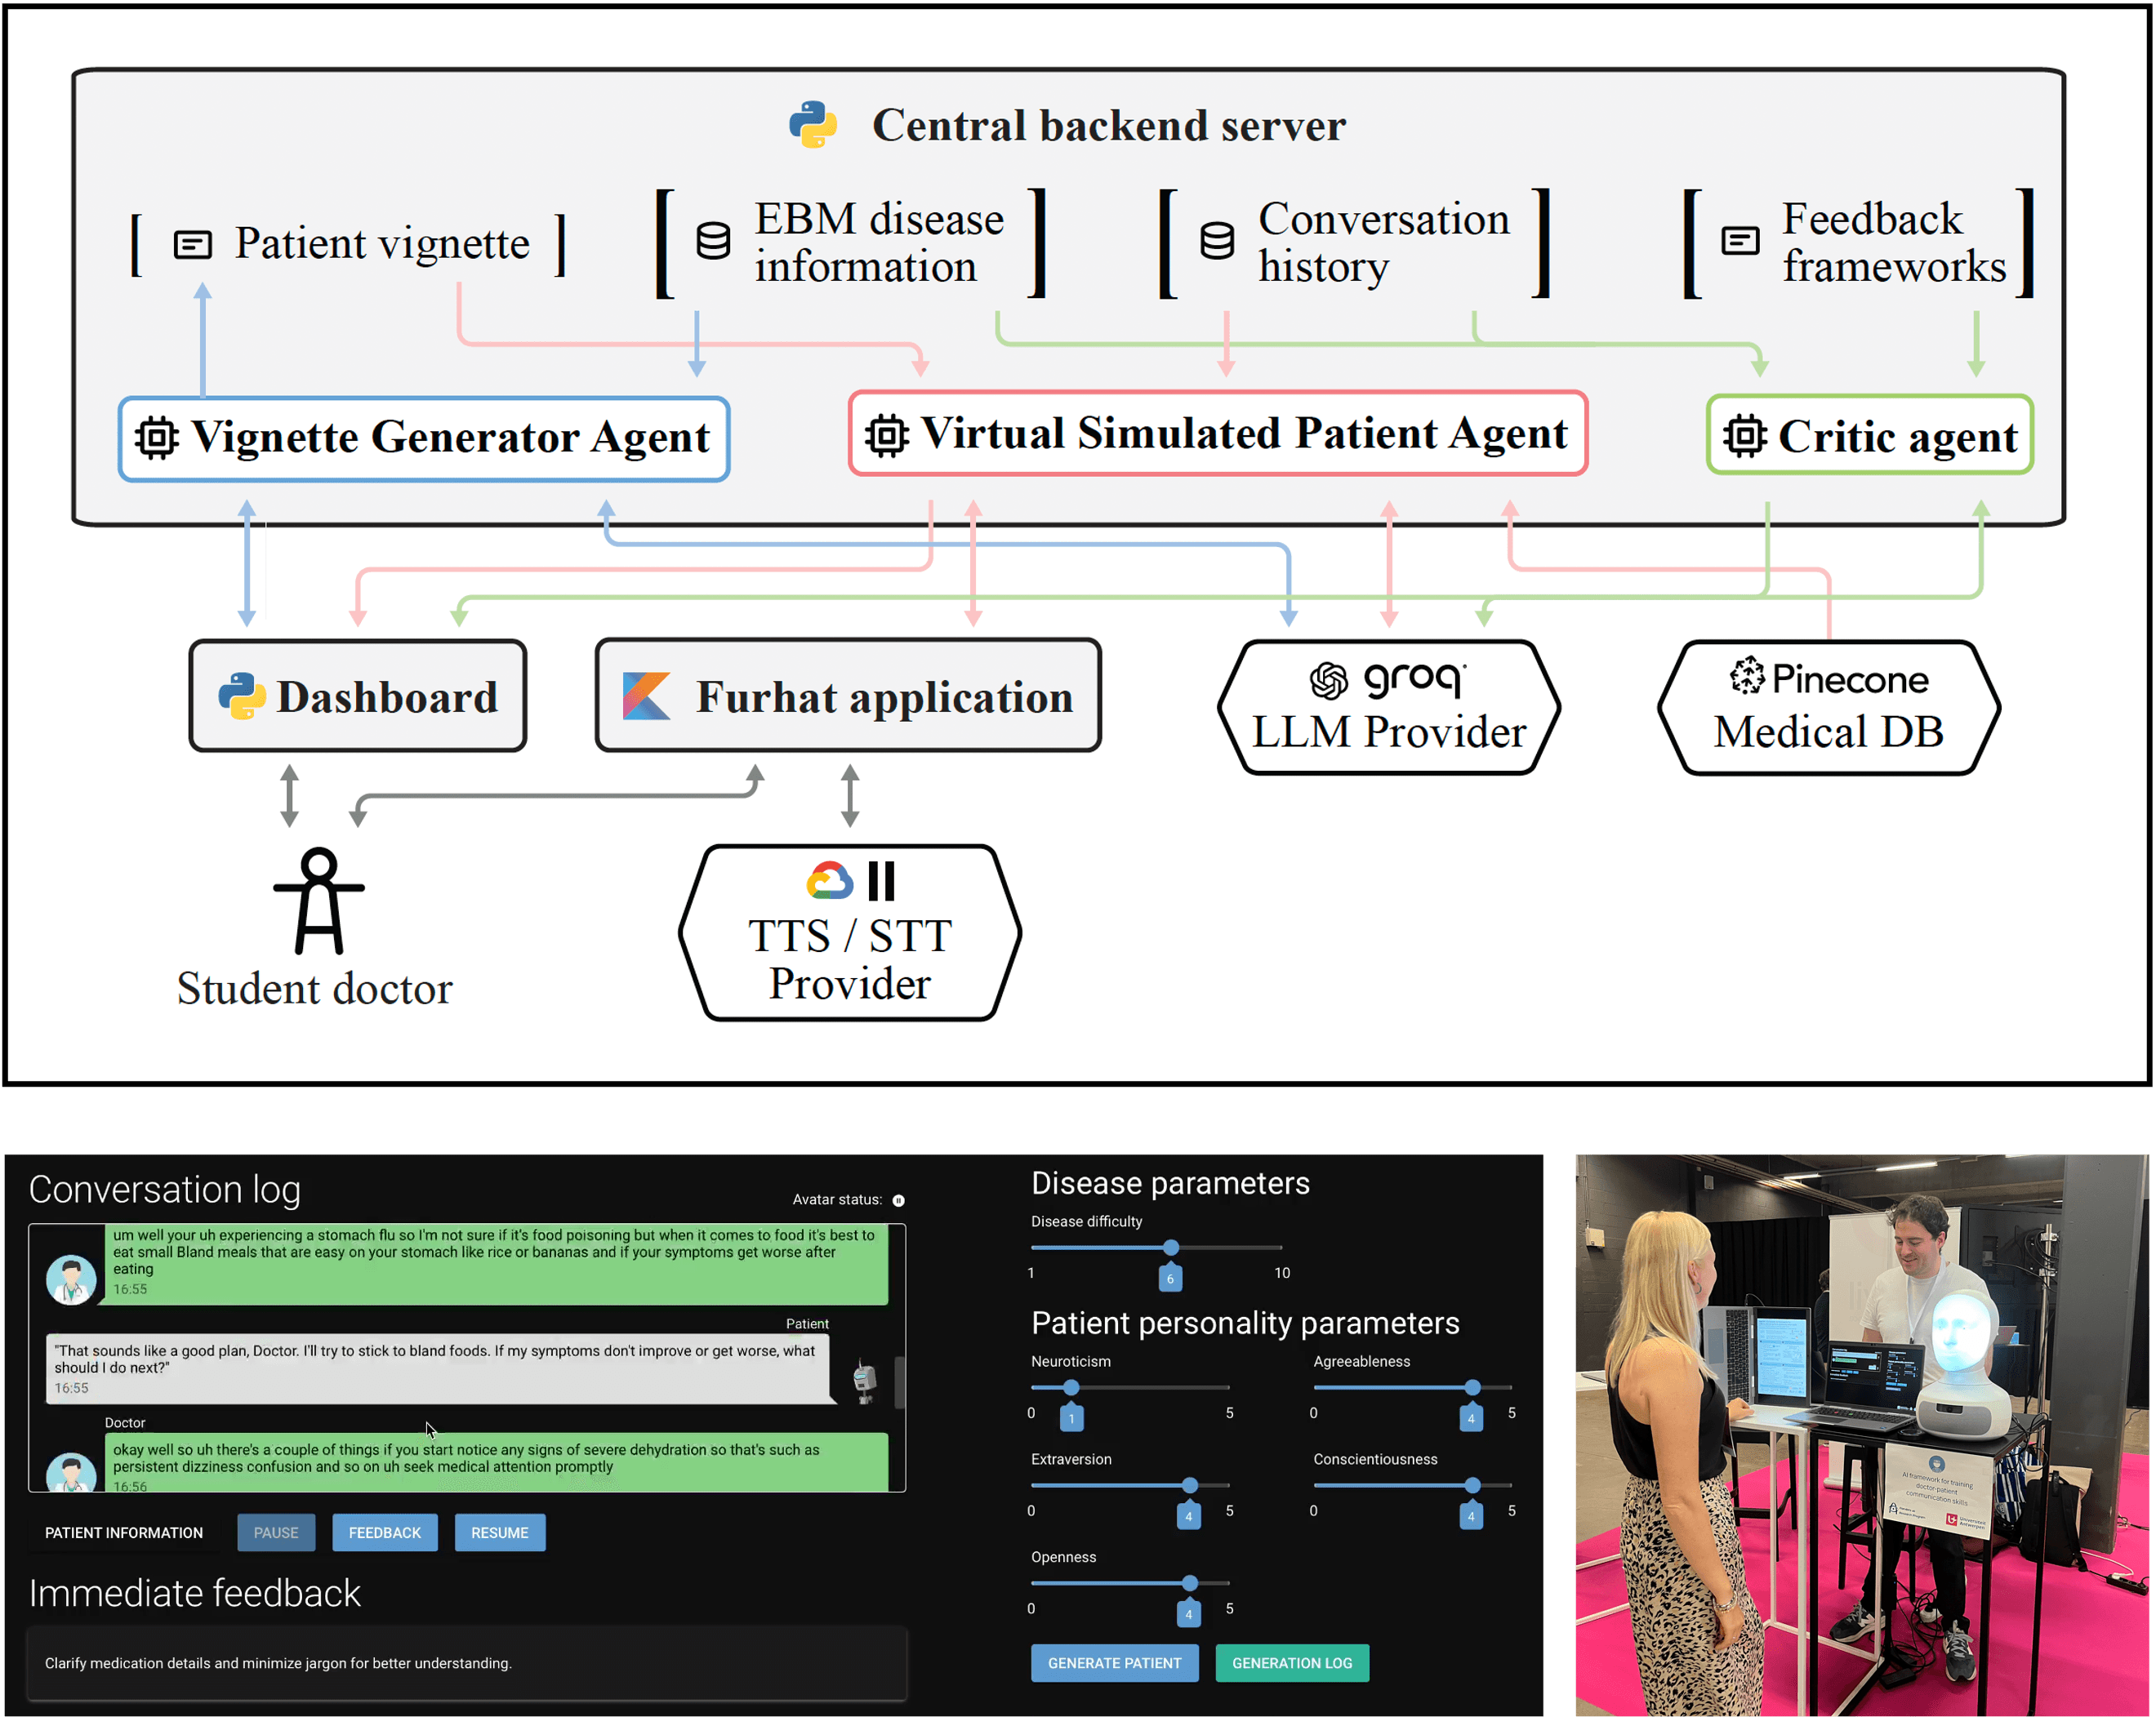Click the Dashboard box label
This screenshot has height=1717, width=2156.
[x=387, y=698]
